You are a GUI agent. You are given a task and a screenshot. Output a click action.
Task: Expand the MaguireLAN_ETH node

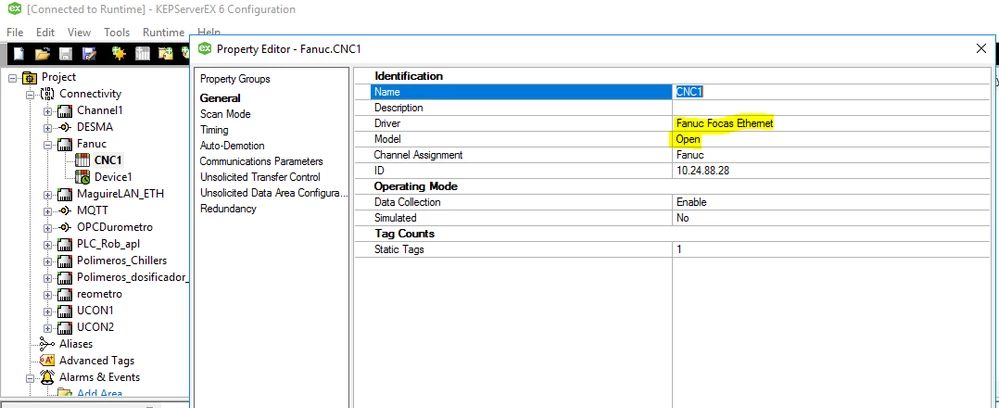[x=48, y=194]
